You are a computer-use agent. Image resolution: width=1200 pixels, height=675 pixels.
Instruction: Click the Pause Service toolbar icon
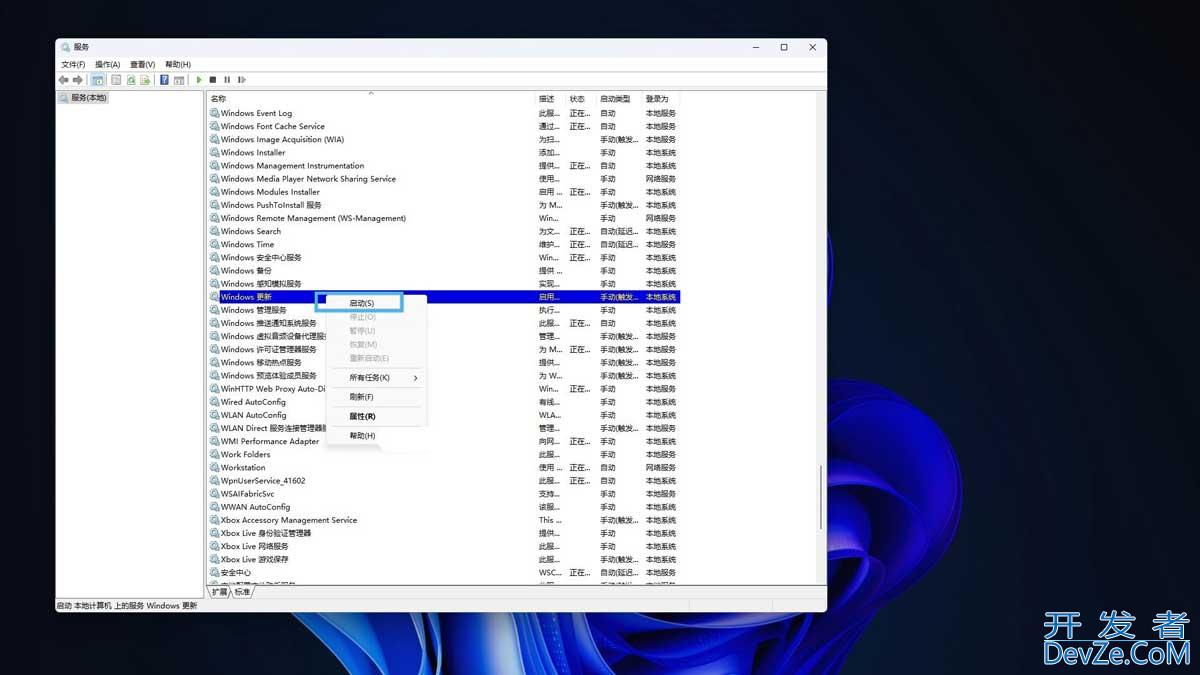(x=227, y=80)
